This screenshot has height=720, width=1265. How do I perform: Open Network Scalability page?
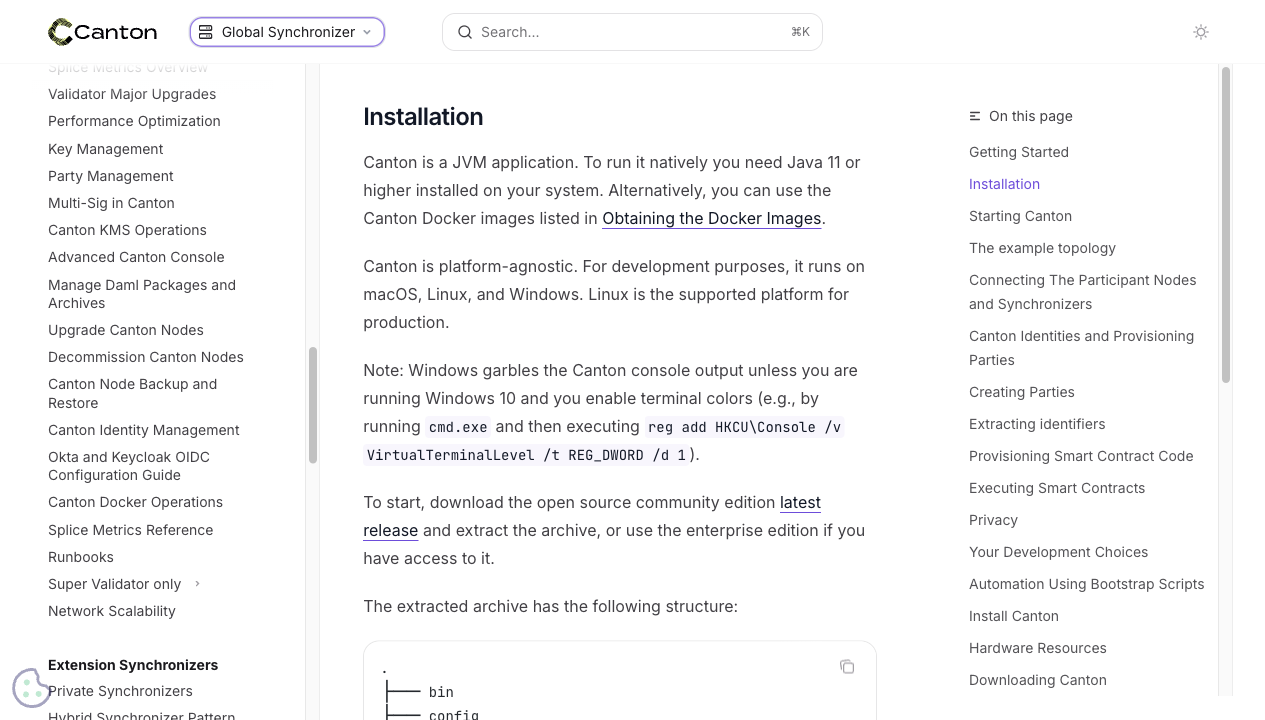[x=112, y=611]
